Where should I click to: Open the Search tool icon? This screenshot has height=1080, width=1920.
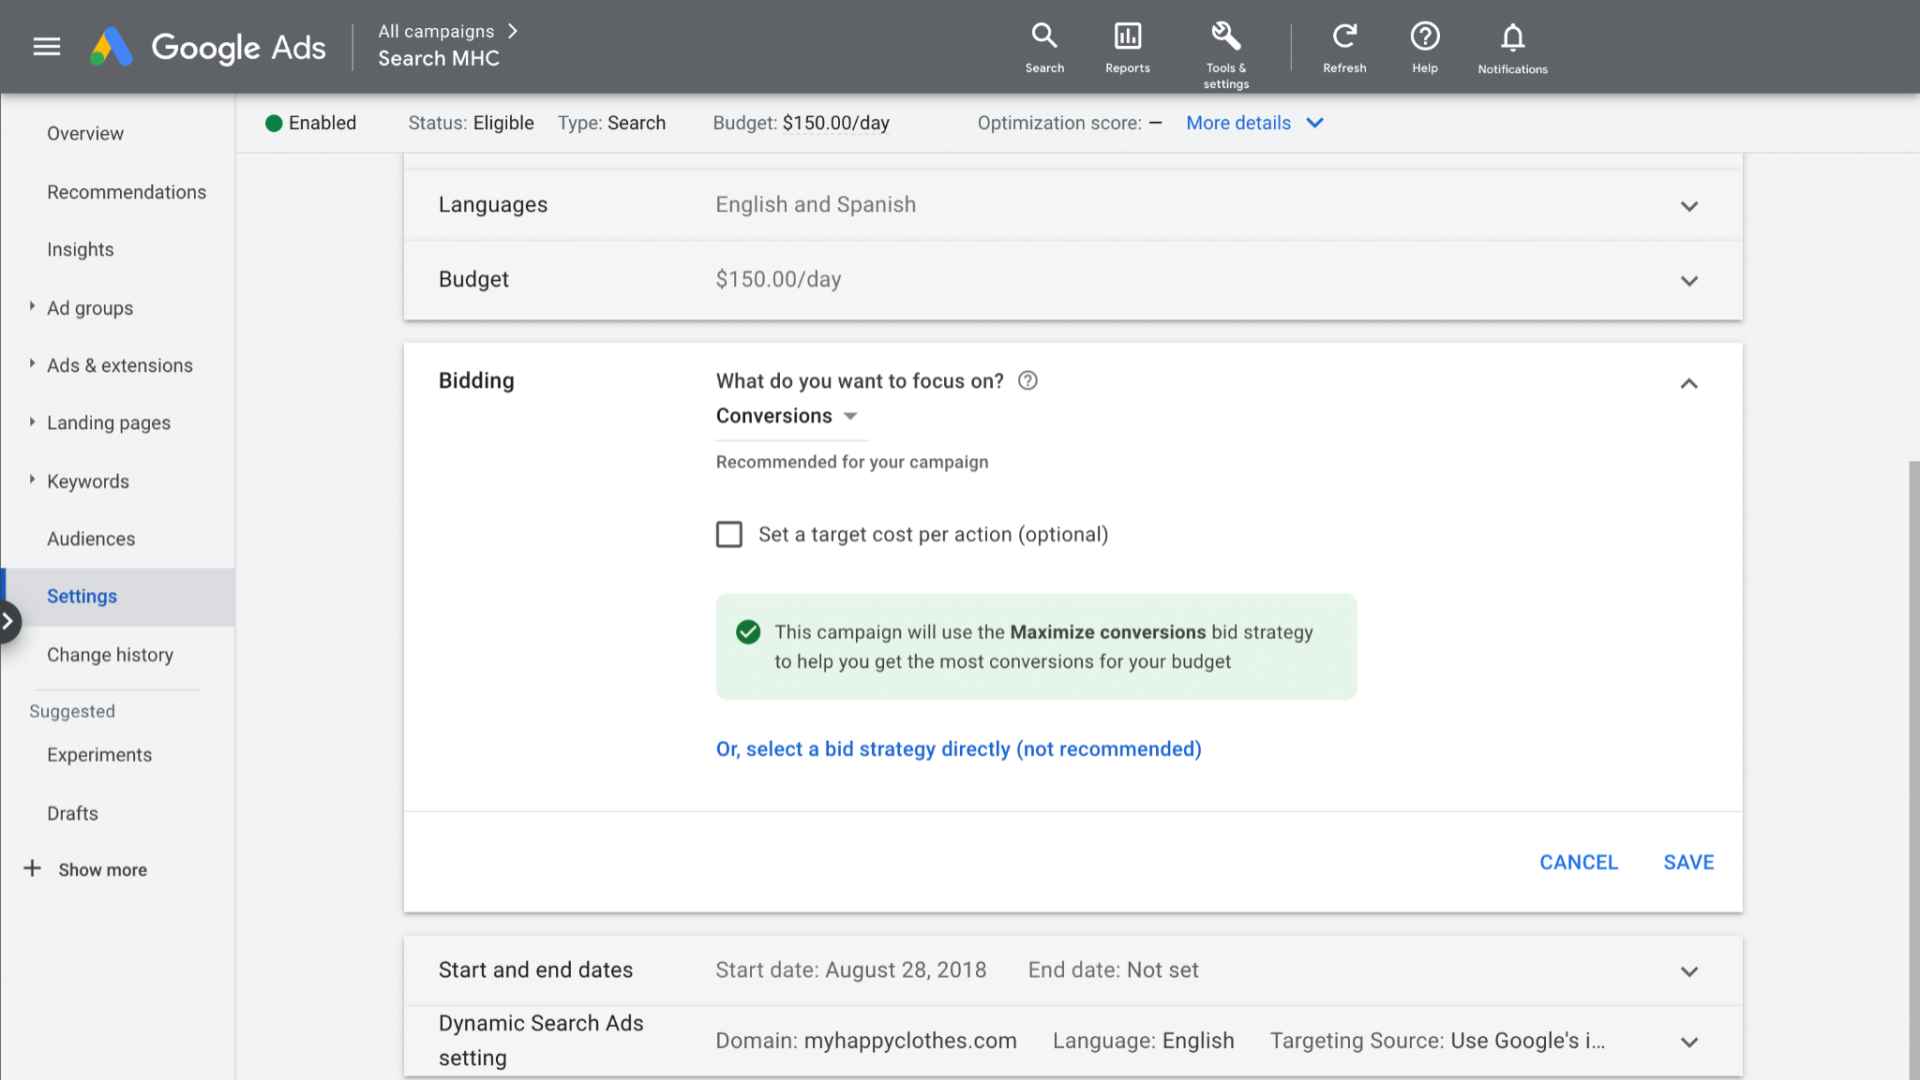(1044, 47)
